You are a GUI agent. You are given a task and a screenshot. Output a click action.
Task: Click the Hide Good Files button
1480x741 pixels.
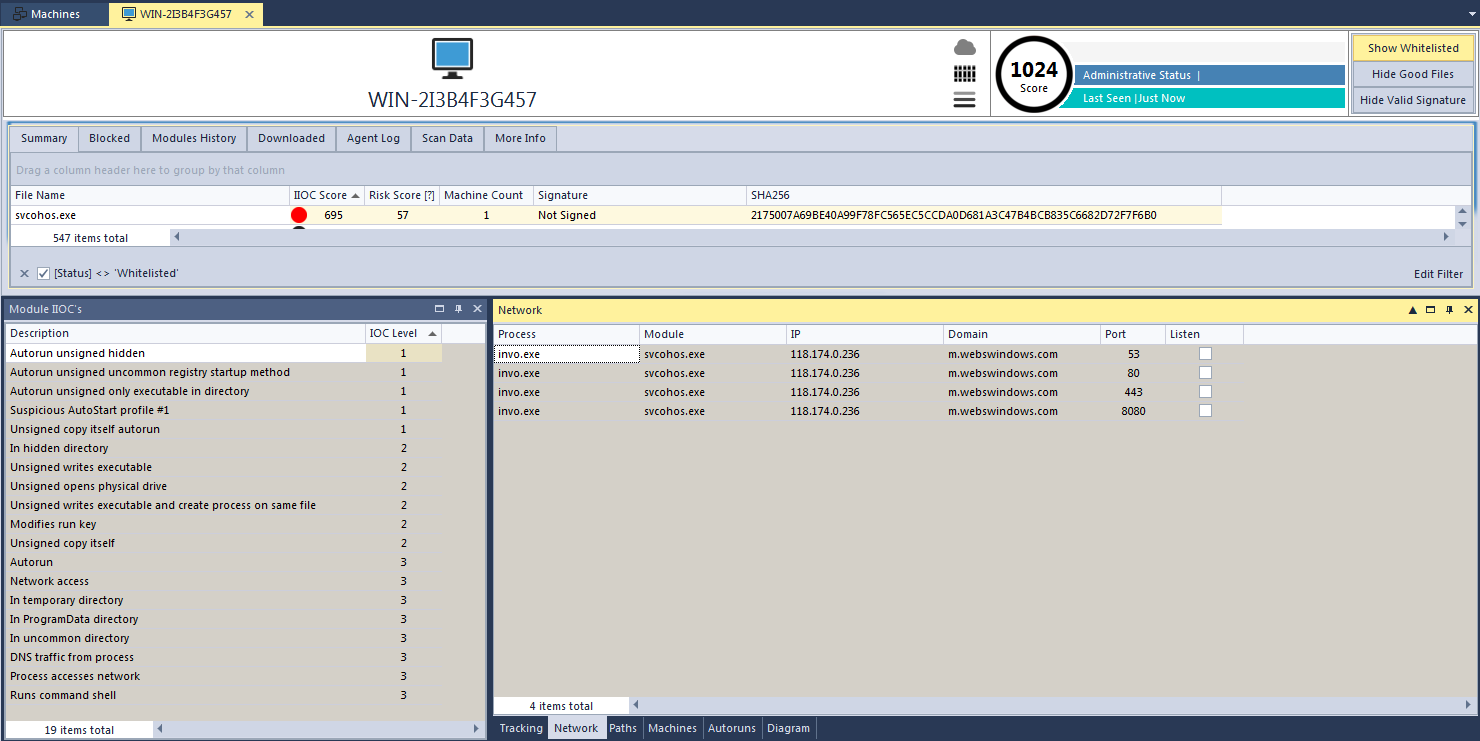coord(1412,74)
